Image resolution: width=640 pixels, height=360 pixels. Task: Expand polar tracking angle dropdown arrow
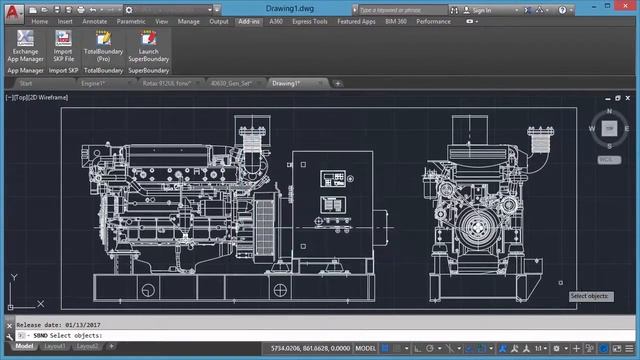pyautogui.click(x=439, y=349)
